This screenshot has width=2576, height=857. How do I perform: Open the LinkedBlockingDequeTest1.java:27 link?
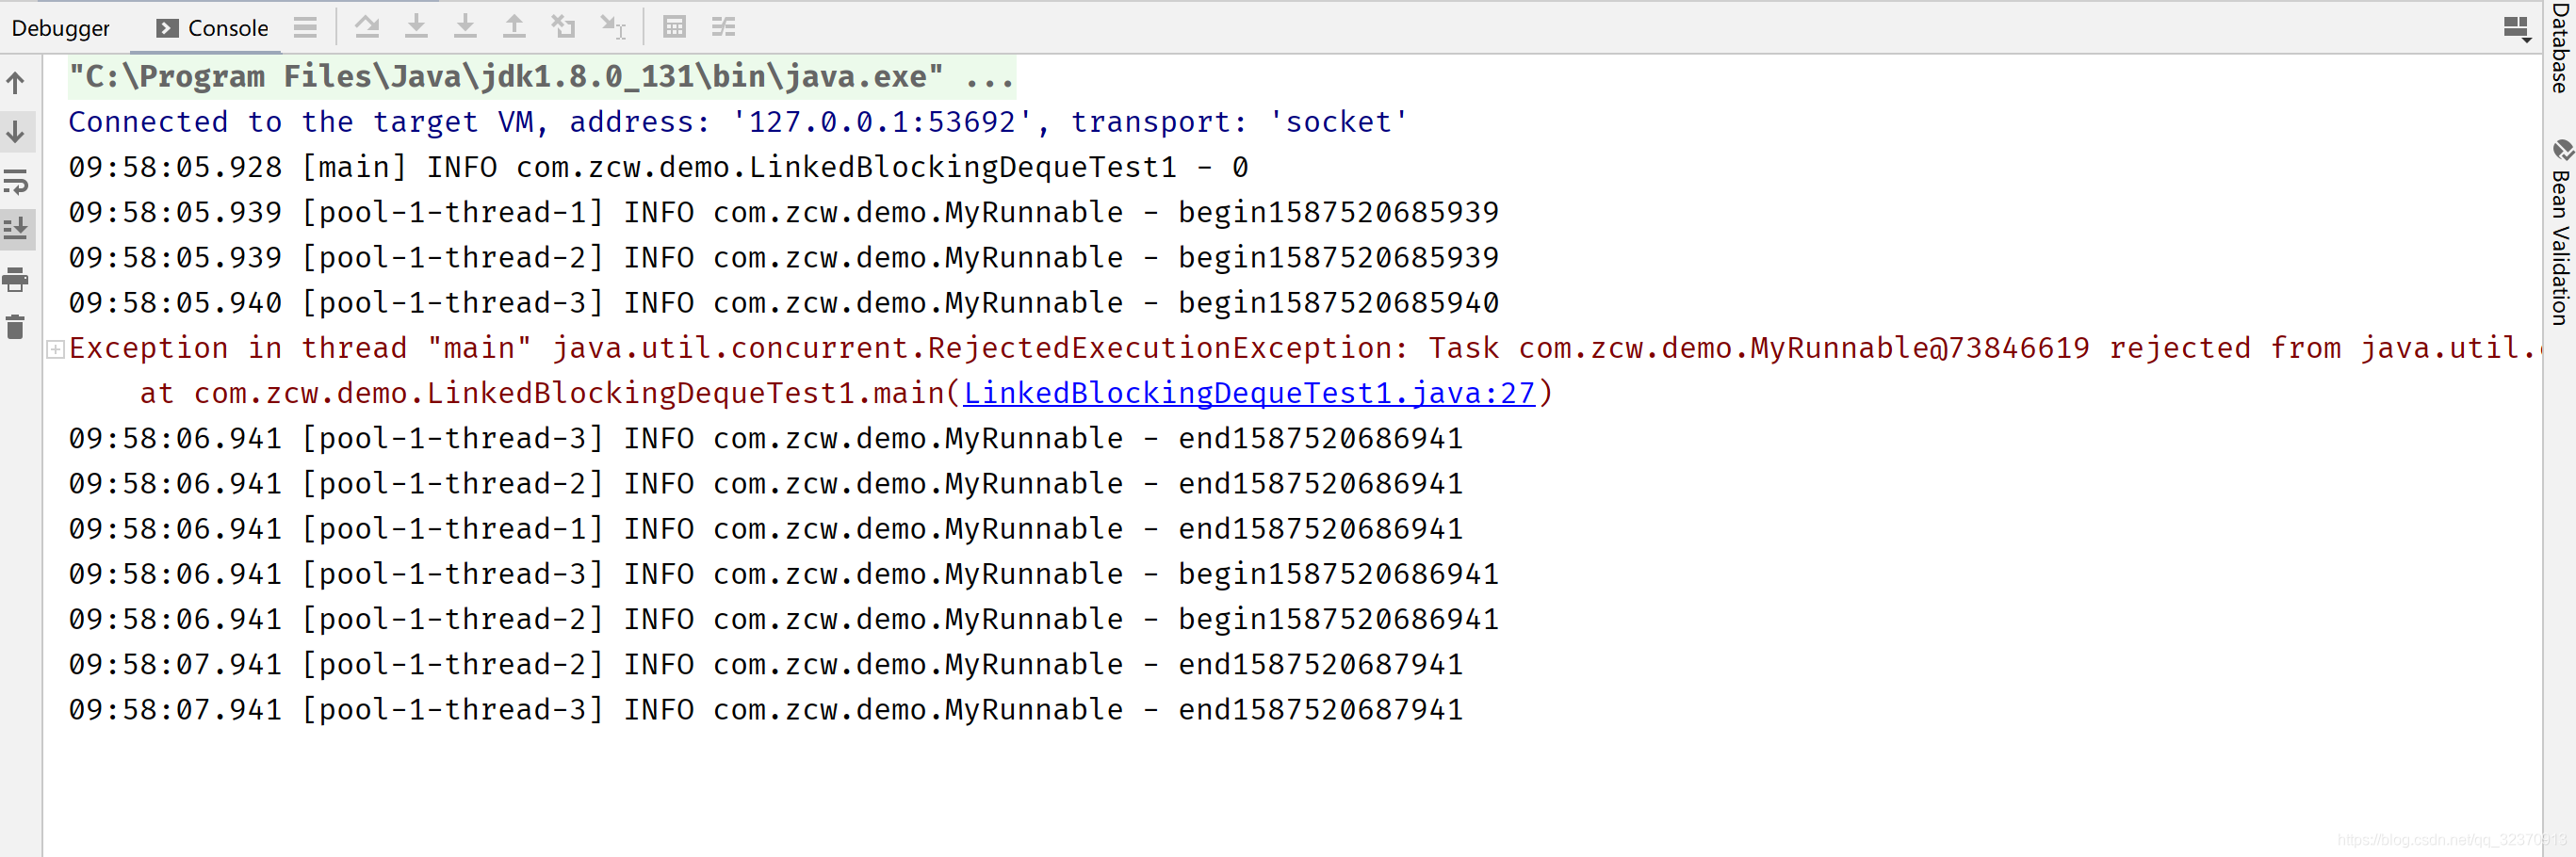pyautogui.click(x=1249, y=393)
